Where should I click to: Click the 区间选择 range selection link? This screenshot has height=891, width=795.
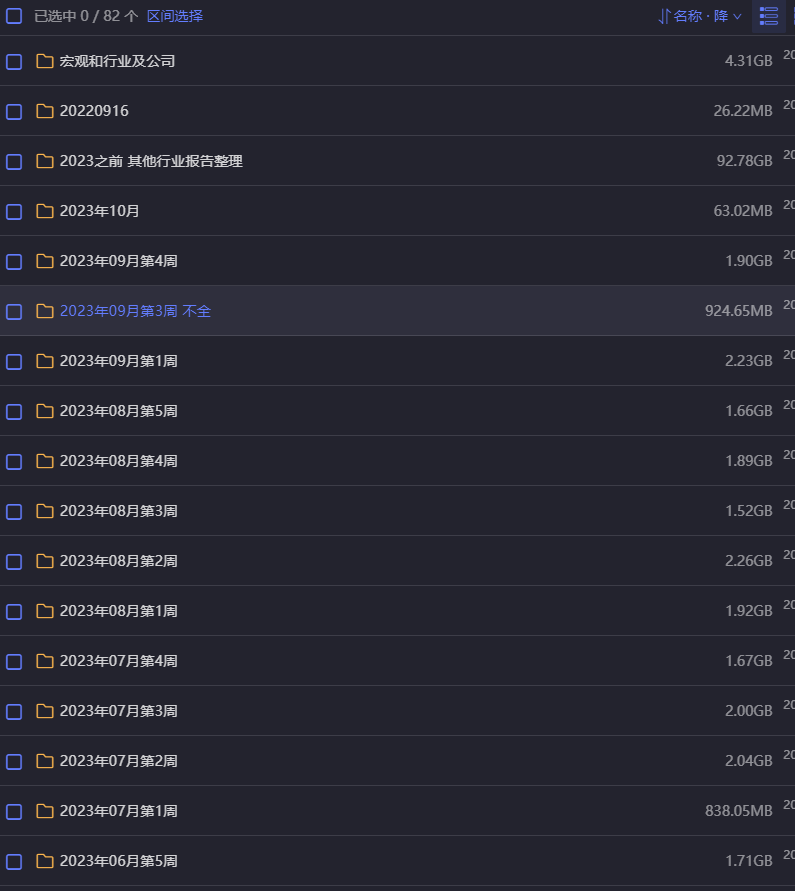point(174,16)
